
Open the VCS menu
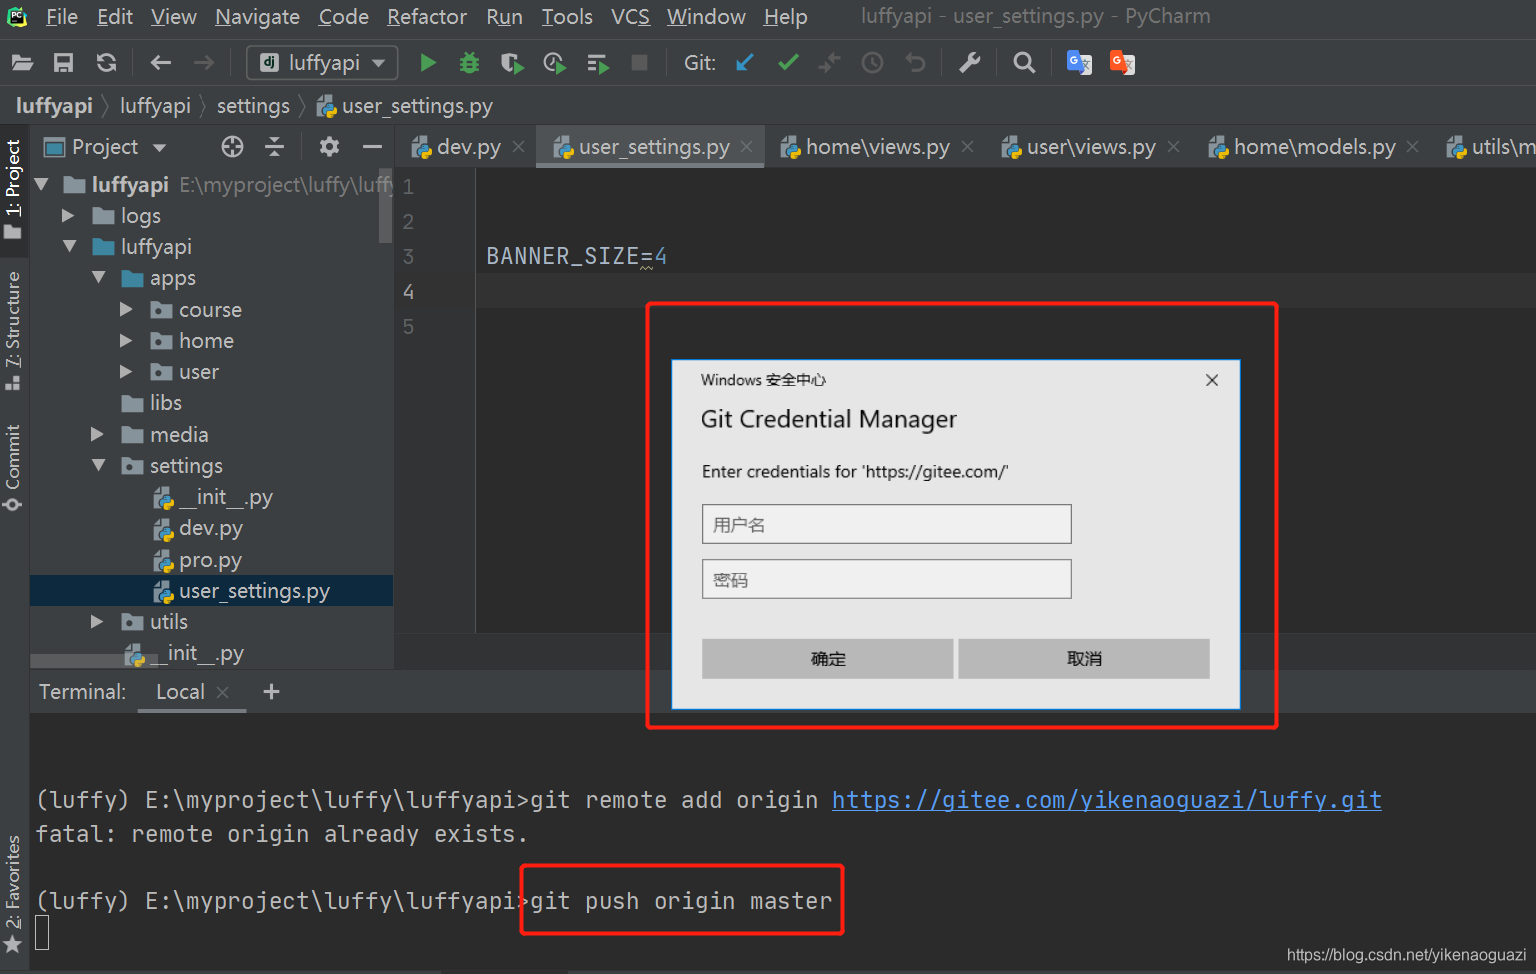630,17
